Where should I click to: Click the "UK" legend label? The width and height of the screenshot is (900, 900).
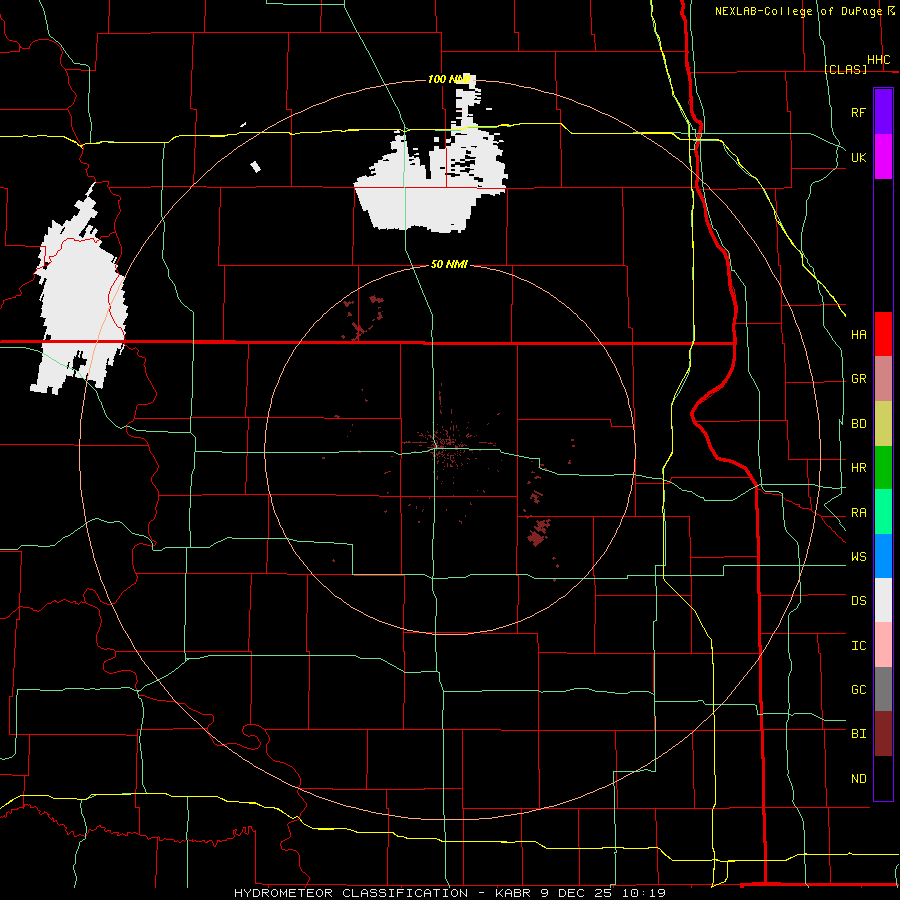click(x=858, y=158)
